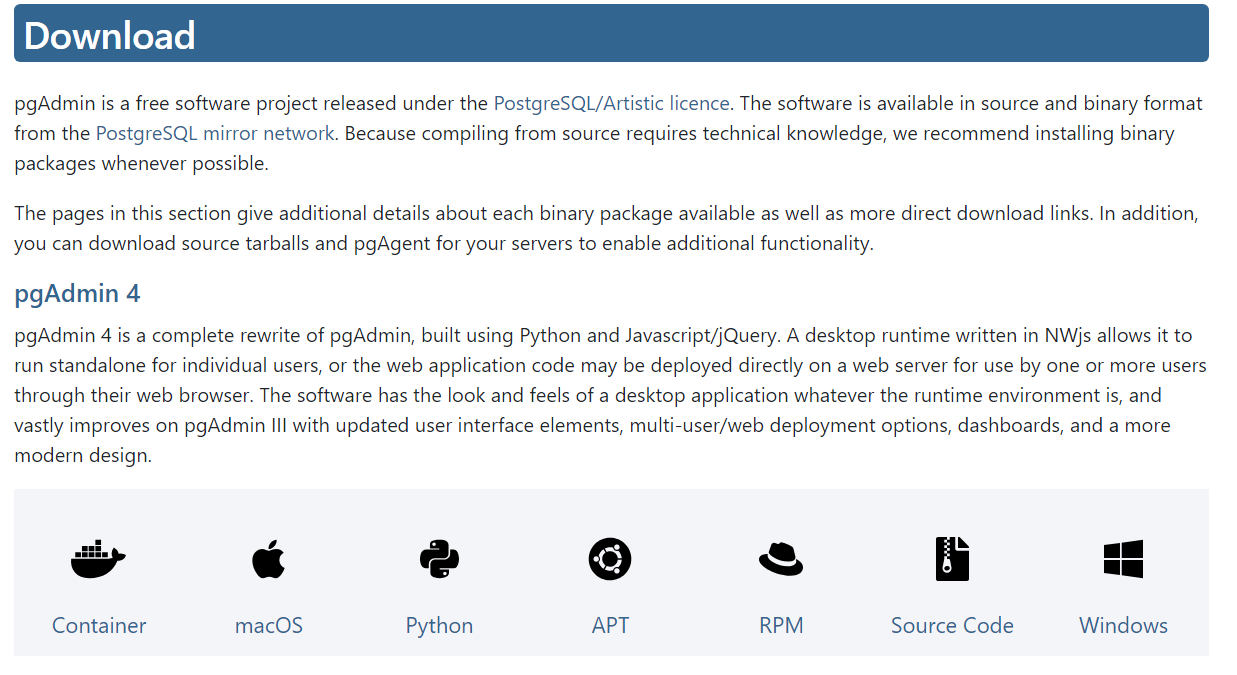This screenshot has width=1237, height=675.
Task: Open the macOS download link text
Action: point(269,626)
